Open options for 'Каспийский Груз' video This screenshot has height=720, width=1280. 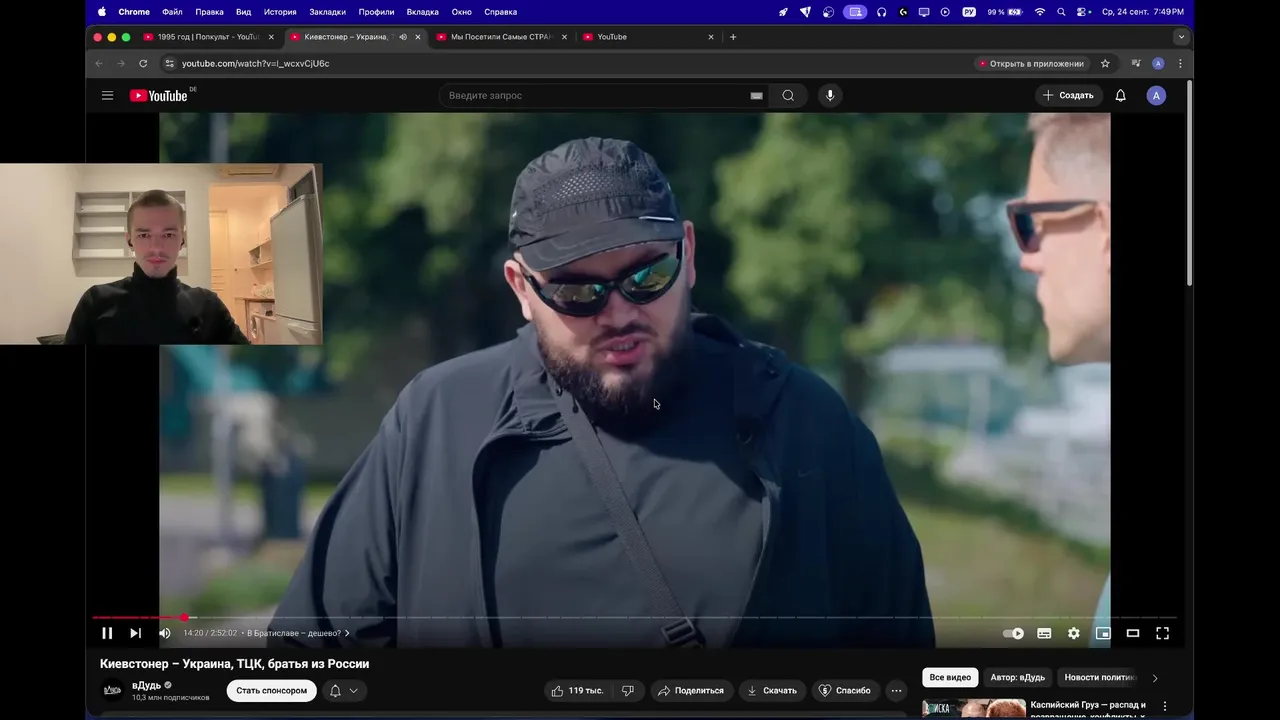[1166, 706]
